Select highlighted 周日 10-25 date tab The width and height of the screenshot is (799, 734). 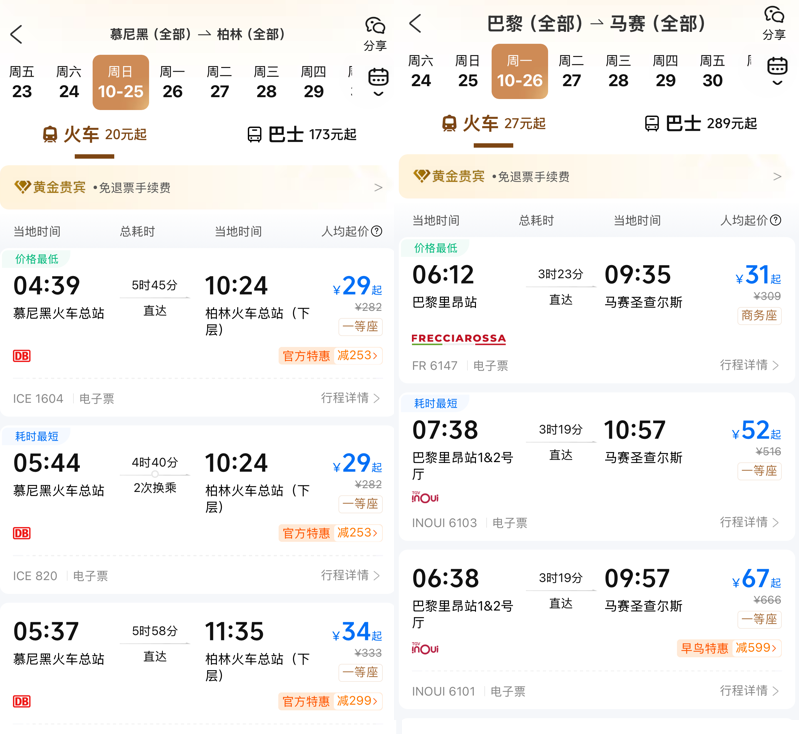point(121,82)
